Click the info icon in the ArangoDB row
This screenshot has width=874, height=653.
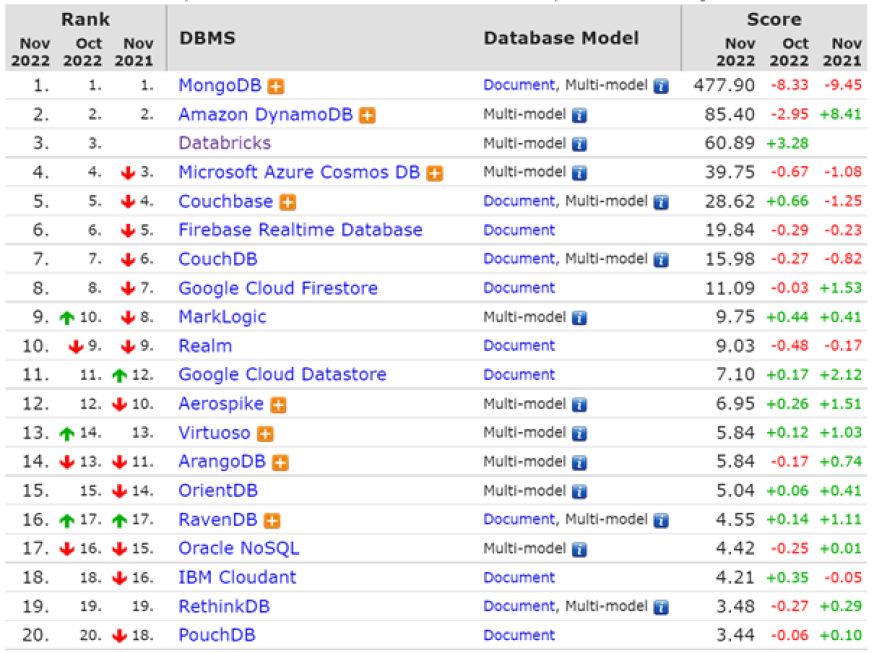point(579,462)
